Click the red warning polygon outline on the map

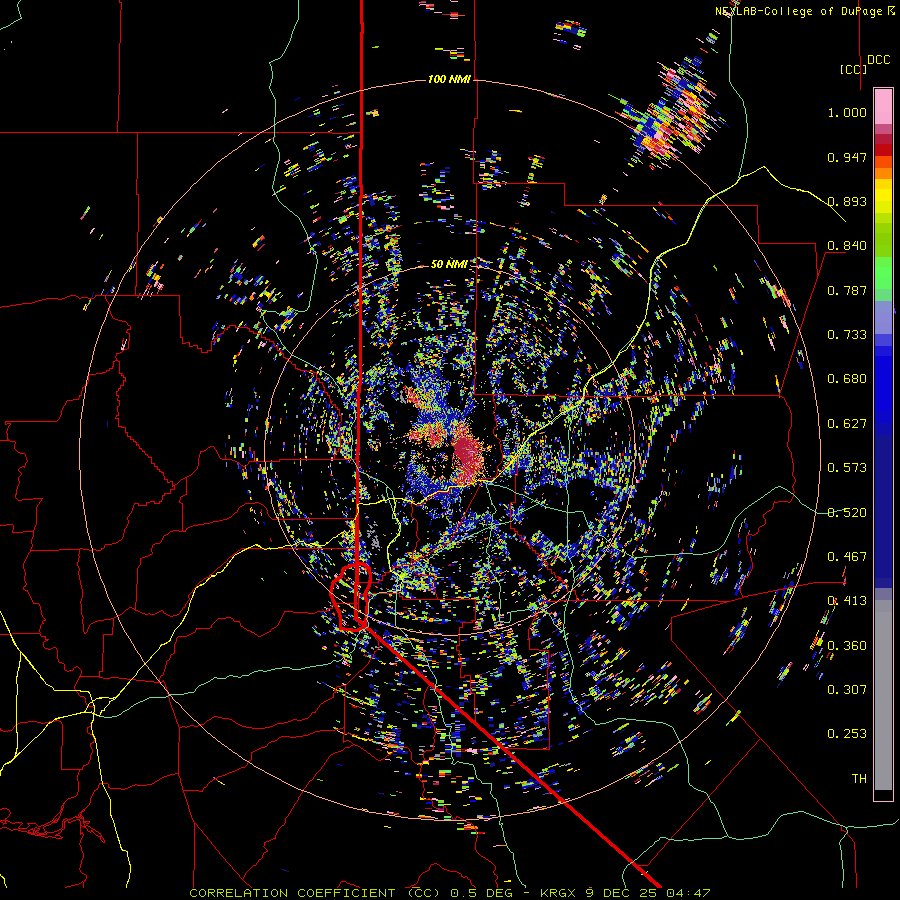[x=351, y=597]
